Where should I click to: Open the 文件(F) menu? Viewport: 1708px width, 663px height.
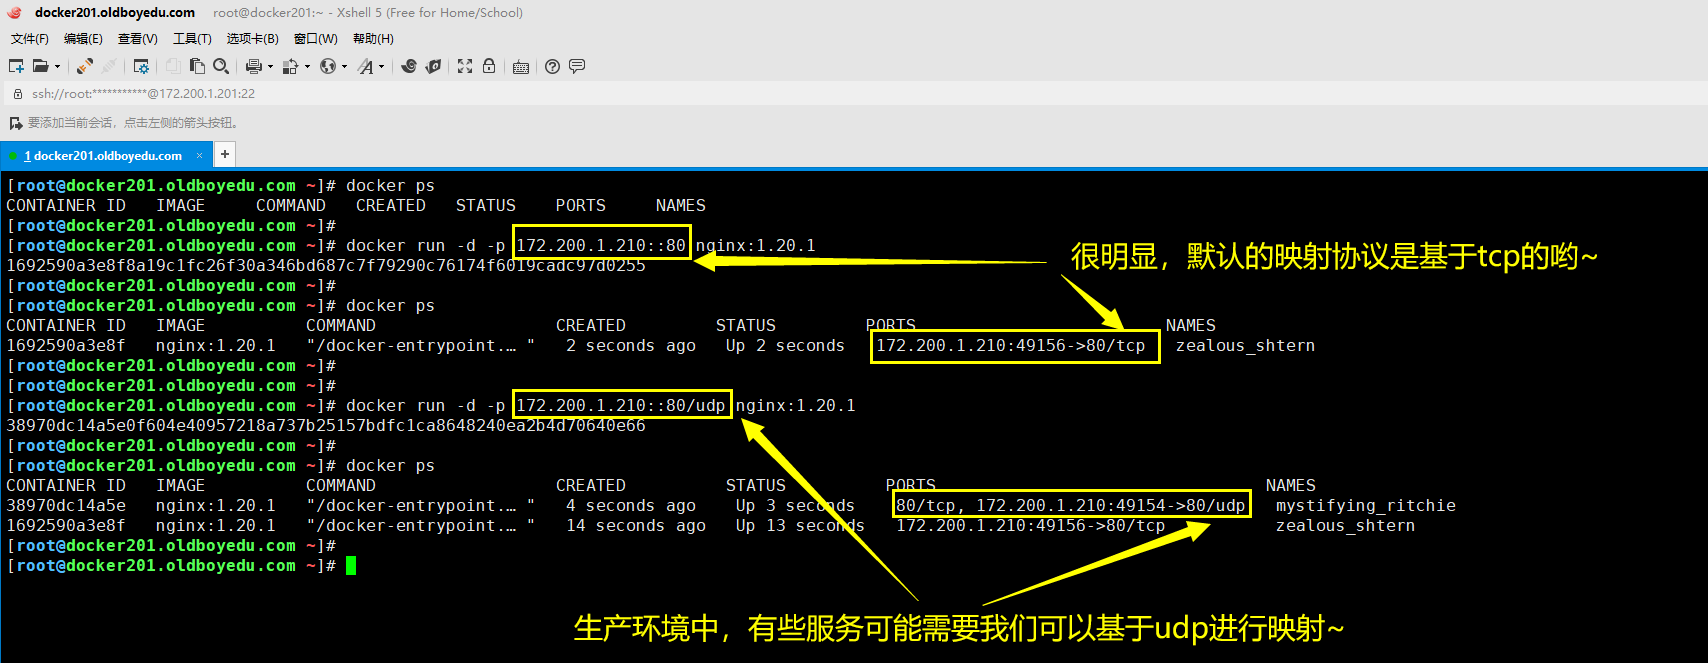pyautogui.click(x=30, y=39)
